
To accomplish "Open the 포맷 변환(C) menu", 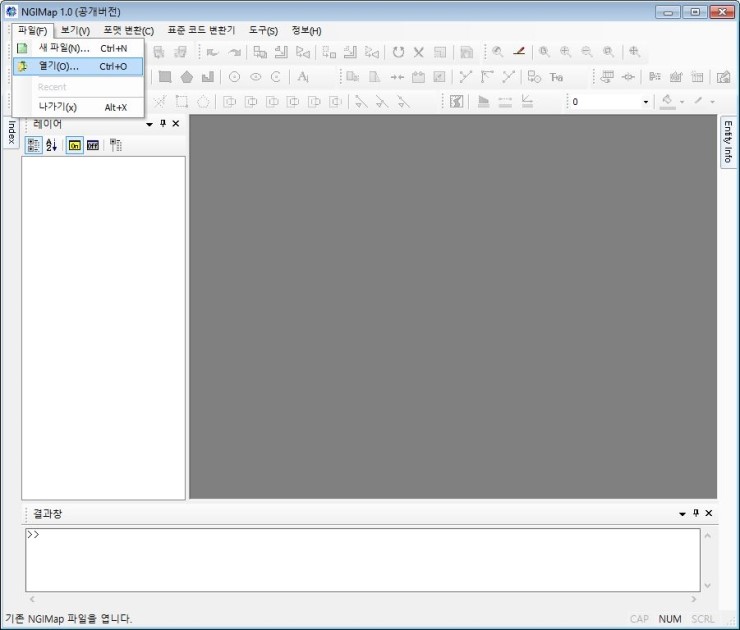I will [x=128, y=30].
